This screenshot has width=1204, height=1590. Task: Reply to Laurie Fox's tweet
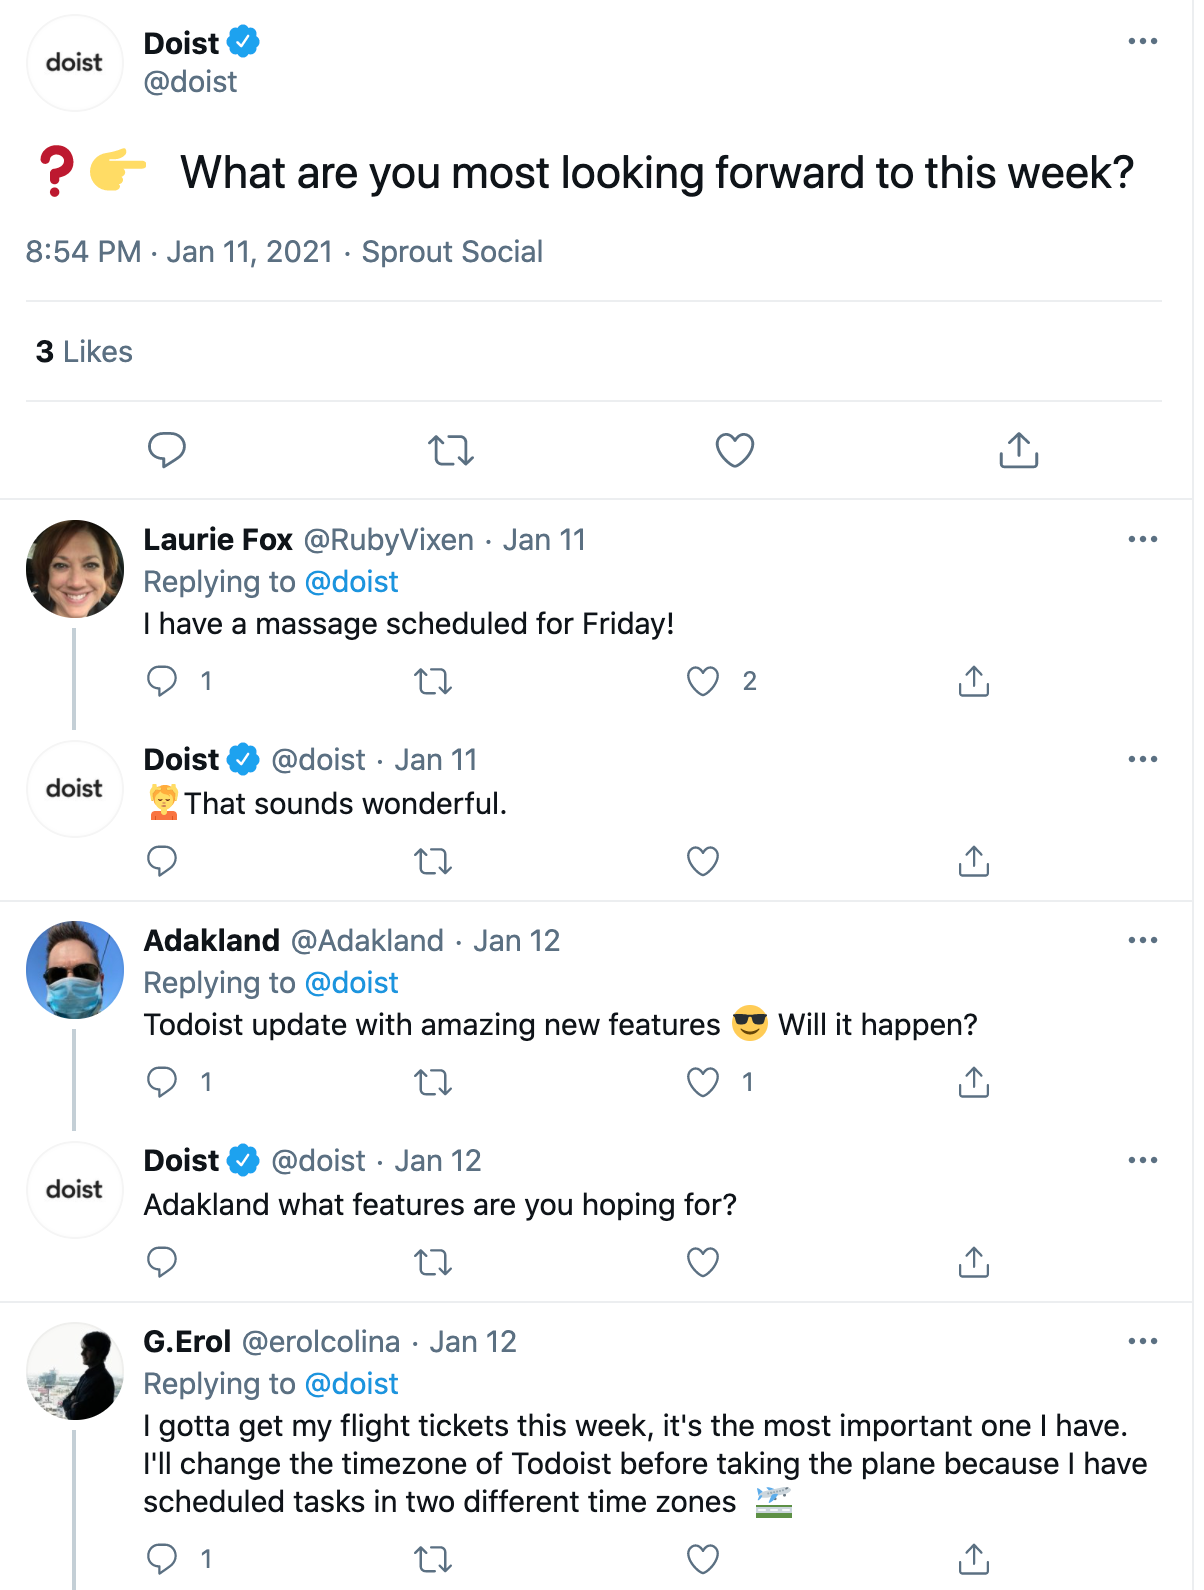(x=162, y=681)
